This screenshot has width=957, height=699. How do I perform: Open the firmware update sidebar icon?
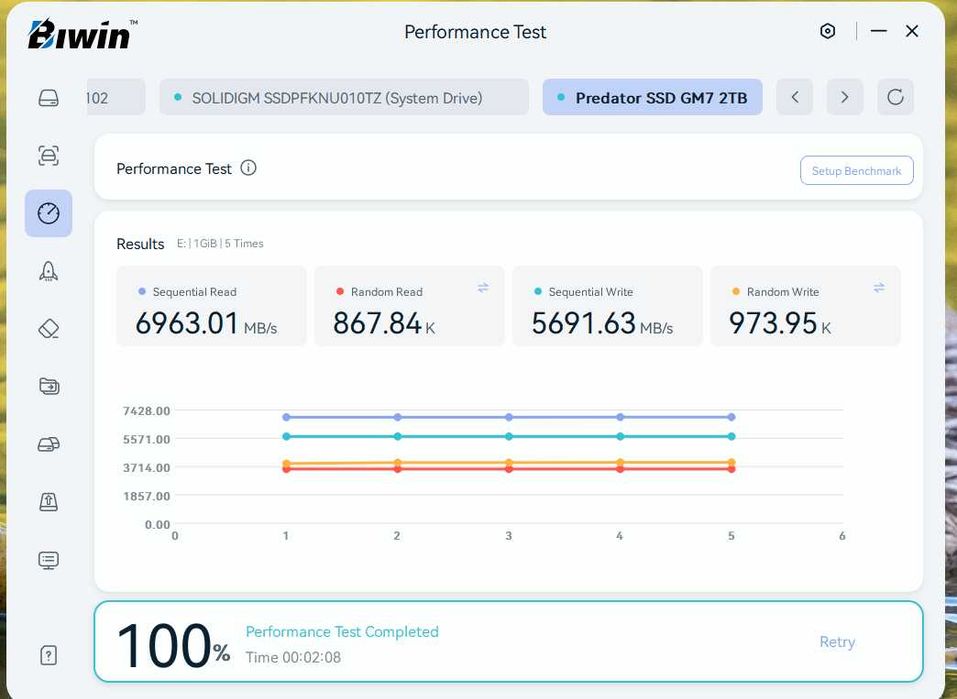click(48, 501)
